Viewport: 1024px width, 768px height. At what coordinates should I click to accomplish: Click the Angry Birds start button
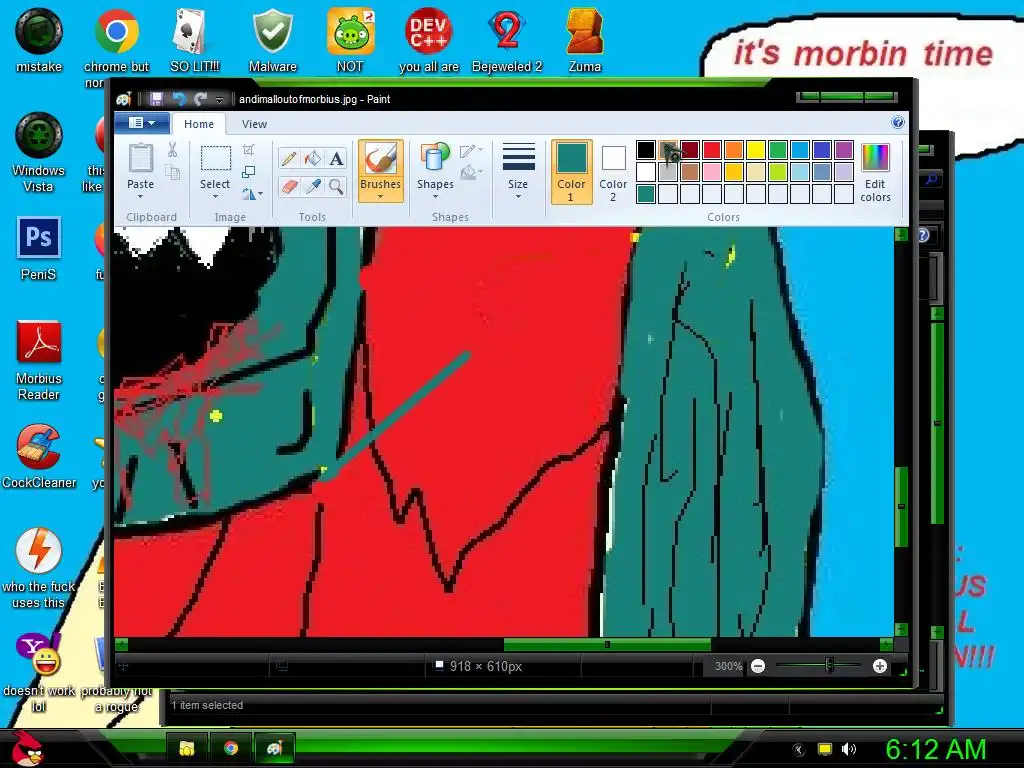27,748
